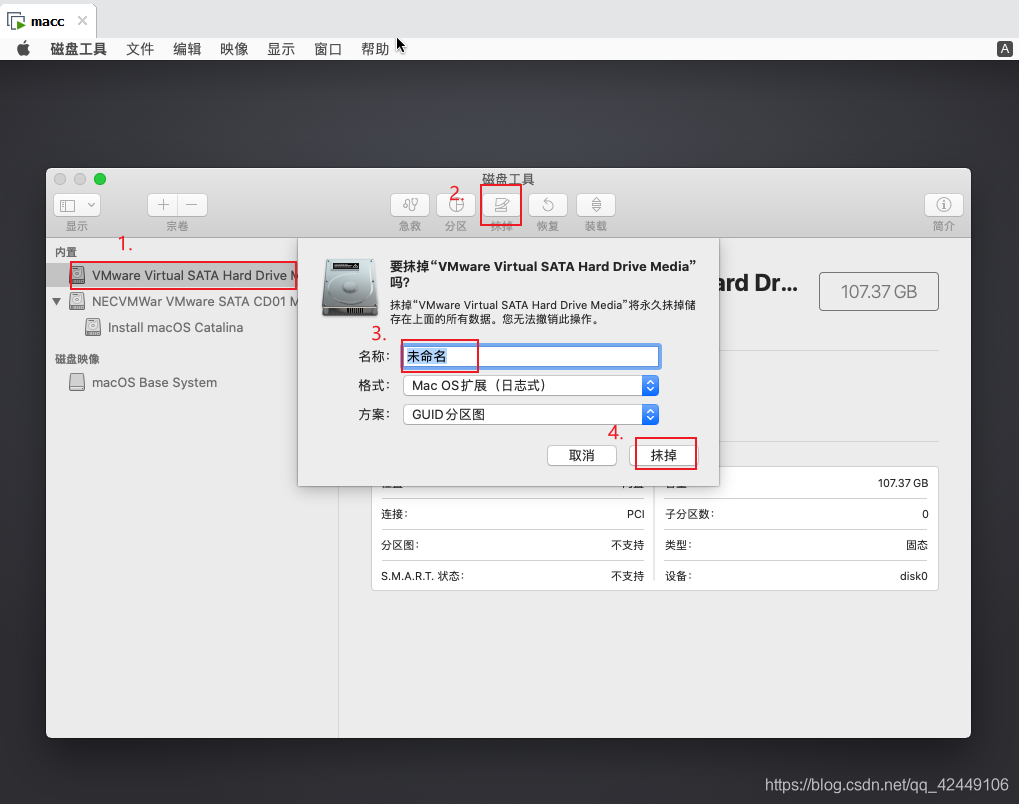Open the 显示 (View) menu
Screen dimensions: 1019x804
(x=281, y=49)
